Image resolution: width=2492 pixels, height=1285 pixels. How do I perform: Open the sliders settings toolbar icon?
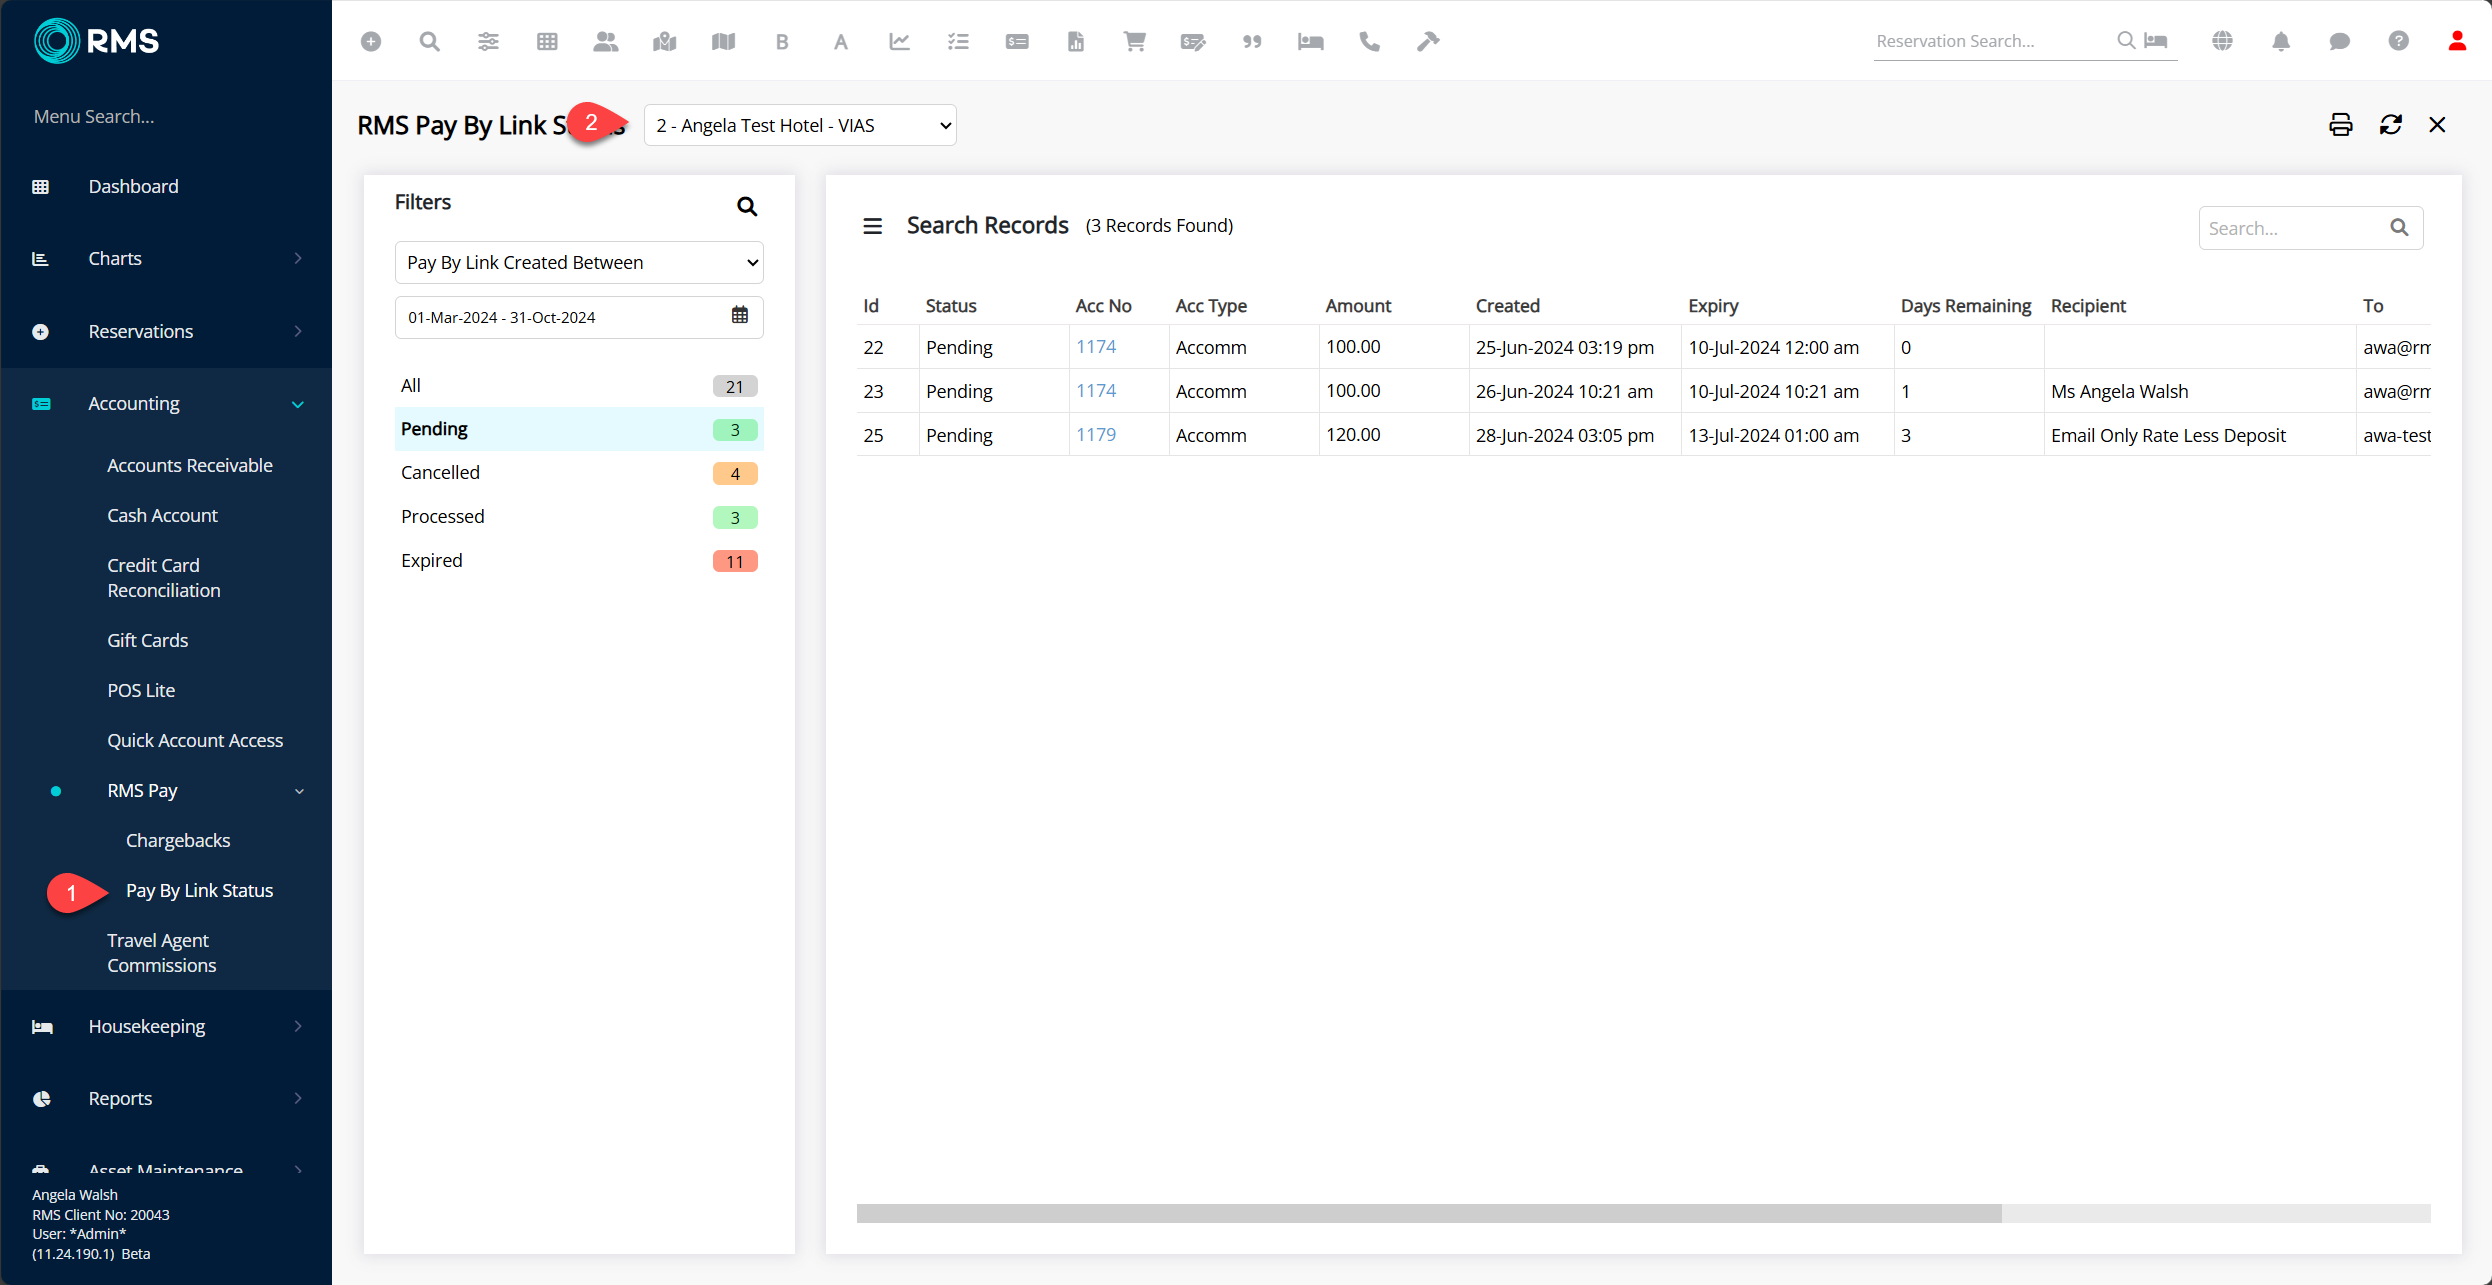pyautogui.click(x=488, y=41)
